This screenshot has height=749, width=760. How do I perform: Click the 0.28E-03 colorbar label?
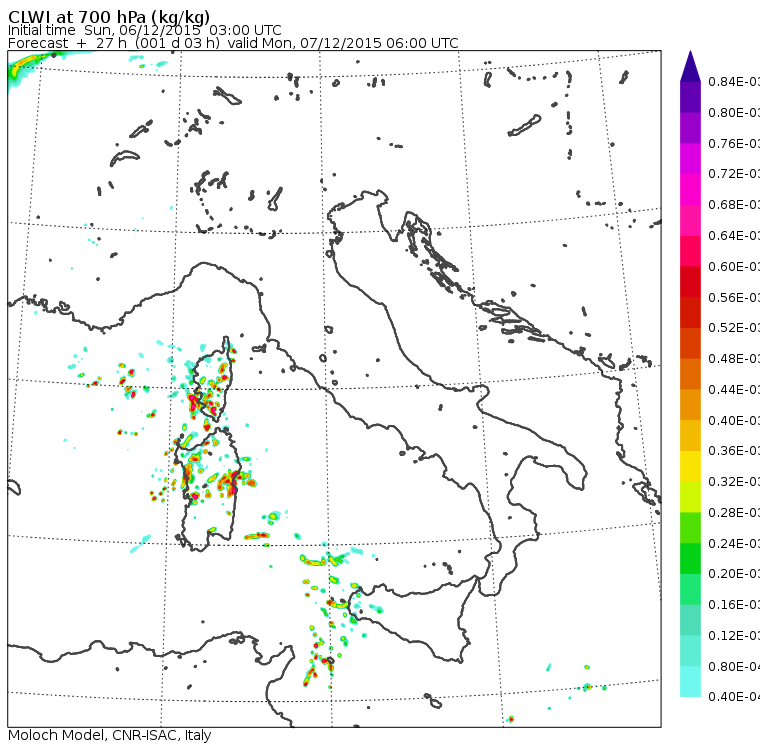click(x=734, y=512)
